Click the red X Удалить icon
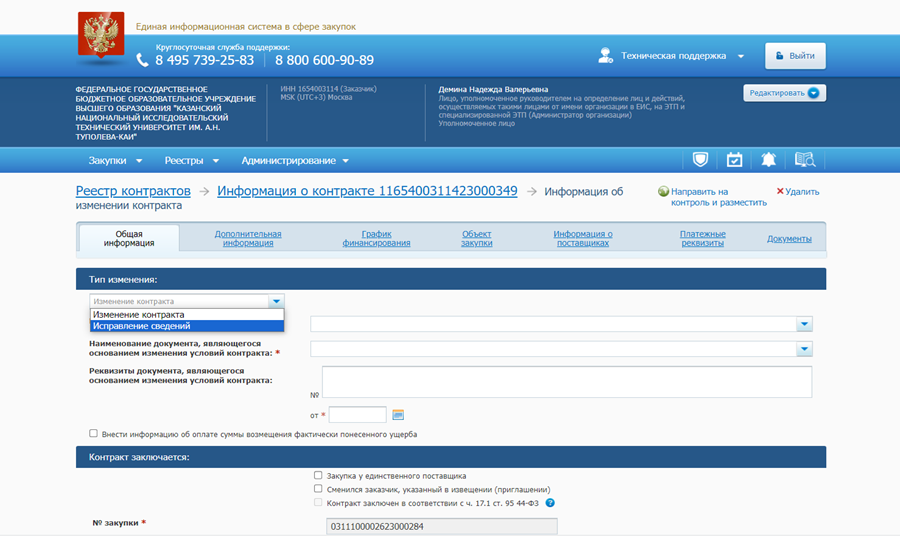The height and width of the screenshot is (537, 900). point(780,191)
